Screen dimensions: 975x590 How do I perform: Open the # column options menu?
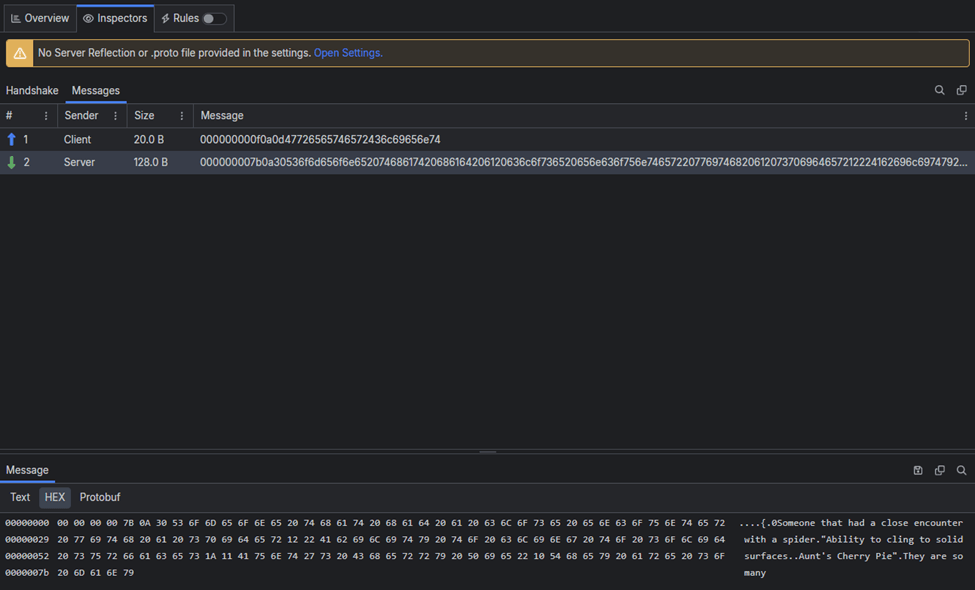click(45, 116)
